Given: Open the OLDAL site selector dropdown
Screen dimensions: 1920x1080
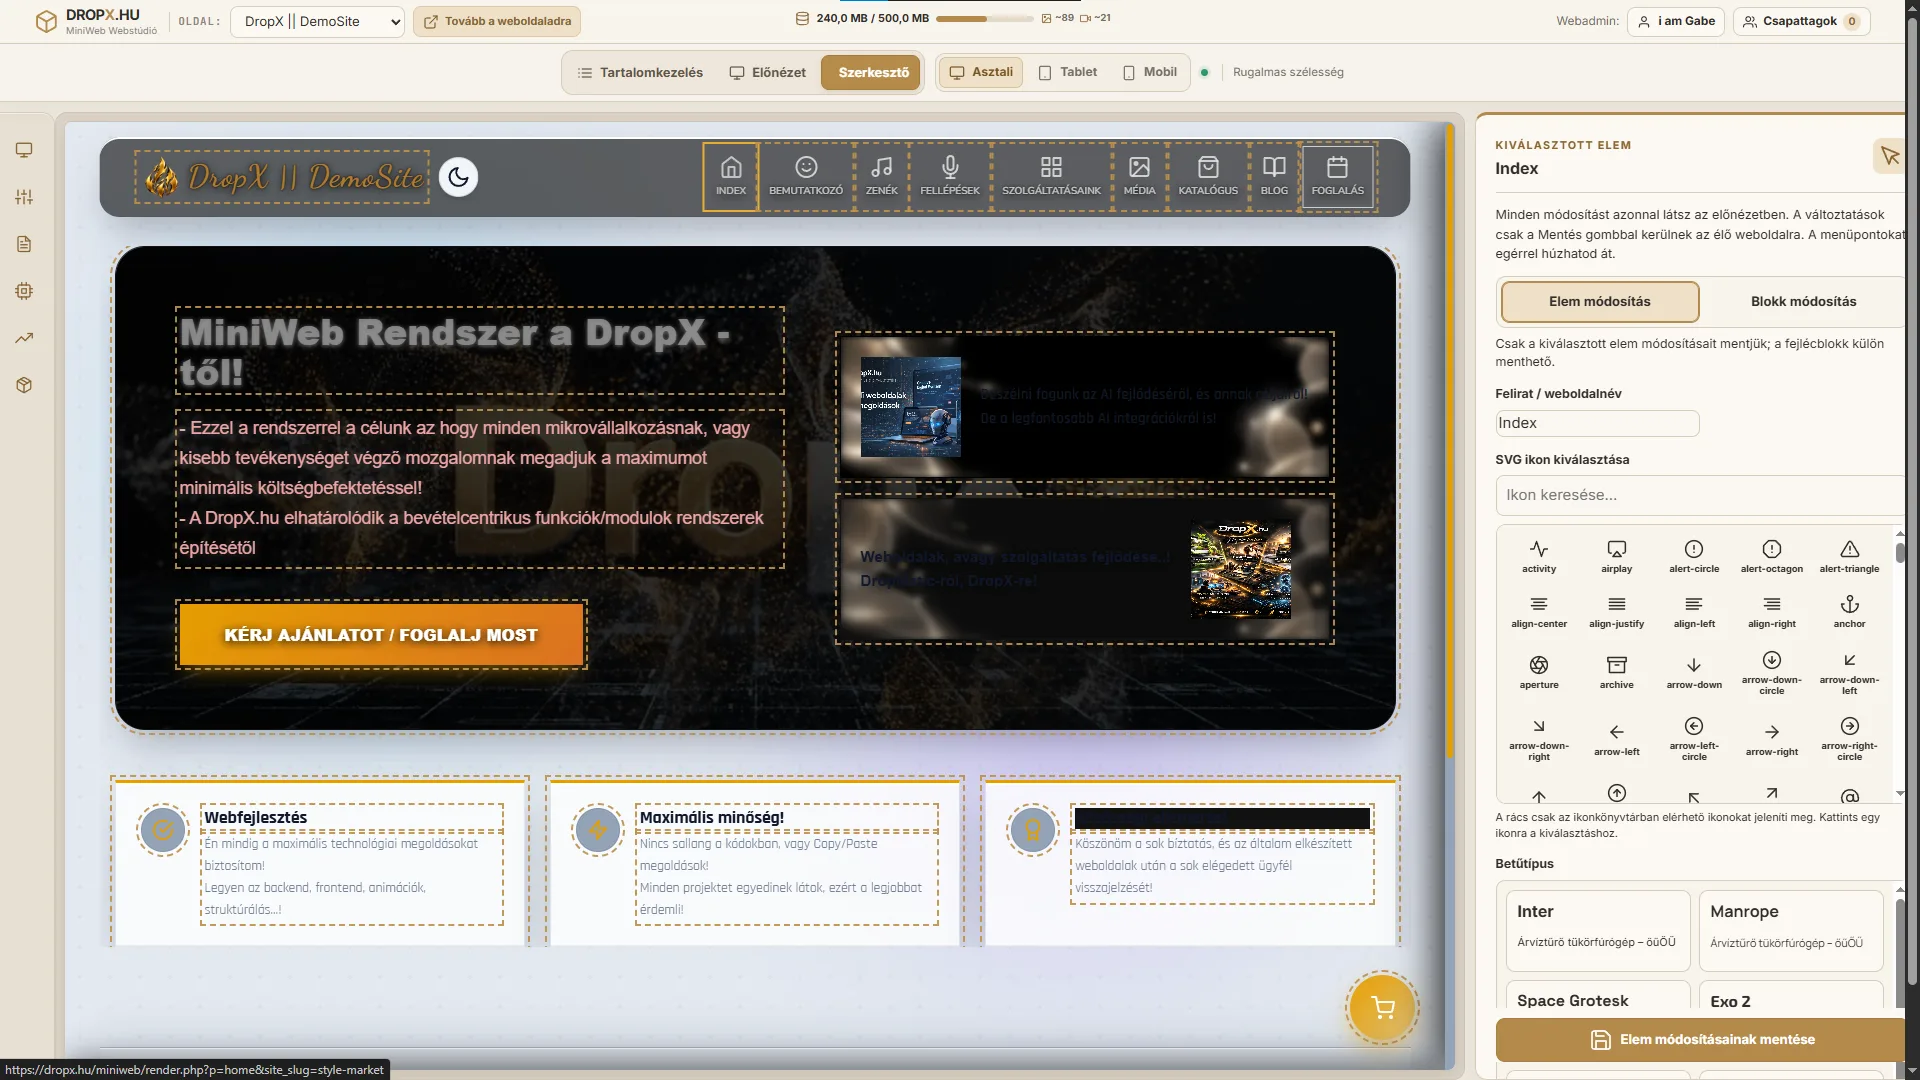Looking at the screenshot, I should (x=317, y=21).
